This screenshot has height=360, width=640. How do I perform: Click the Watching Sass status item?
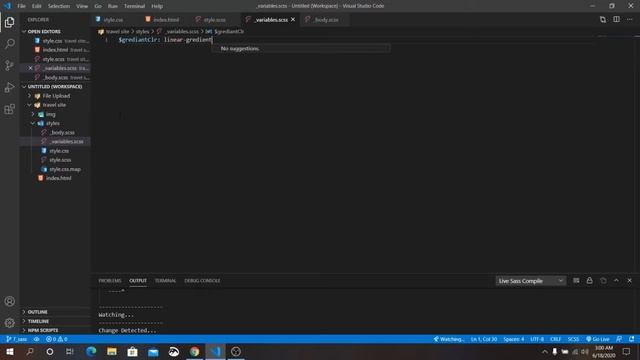(x=449, y=339)
